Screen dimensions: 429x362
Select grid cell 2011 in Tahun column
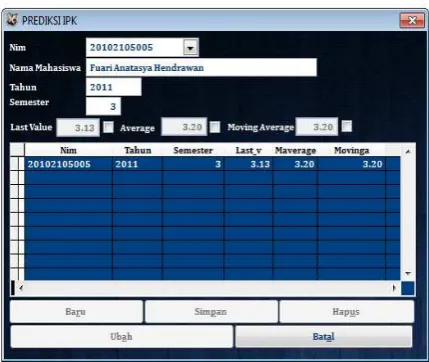[138, 164]
